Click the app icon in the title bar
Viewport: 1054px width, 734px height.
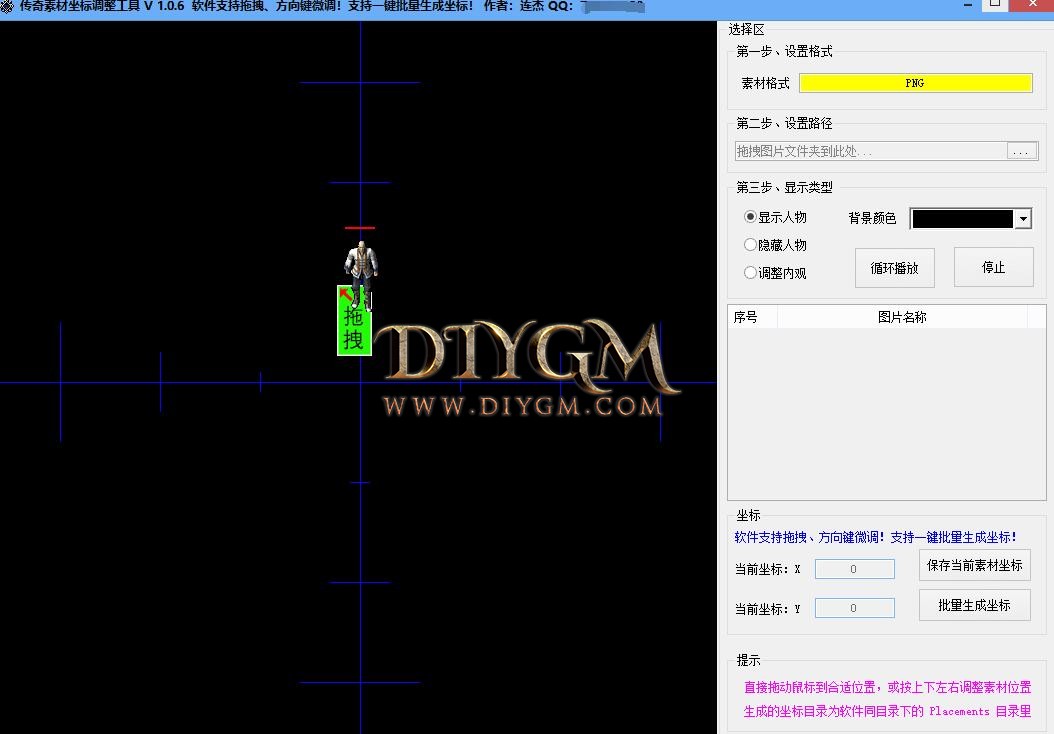tap(7, 6)
